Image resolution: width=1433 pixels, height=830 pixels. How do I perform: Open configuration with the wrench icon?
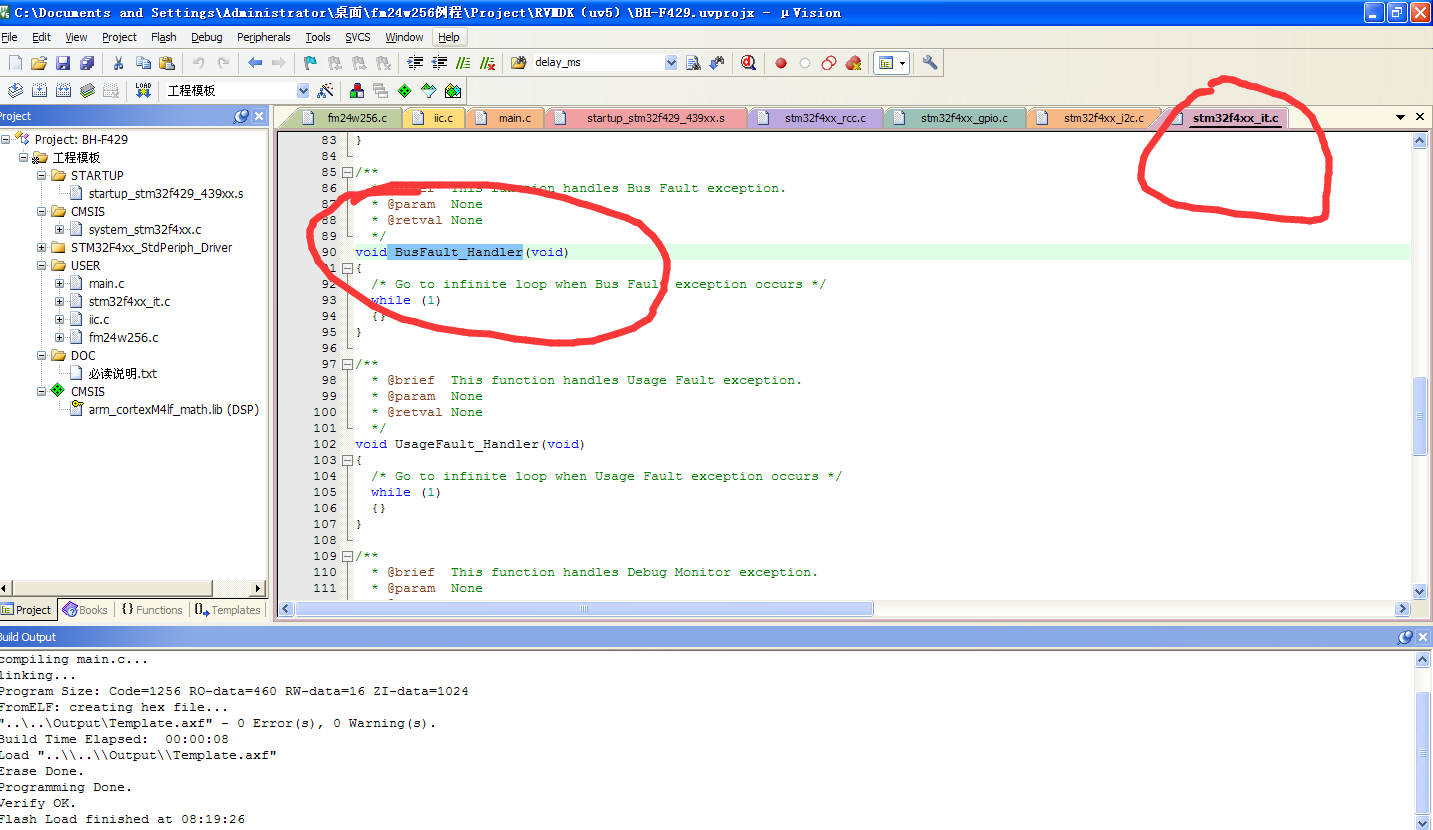click(x=930, y=63)
